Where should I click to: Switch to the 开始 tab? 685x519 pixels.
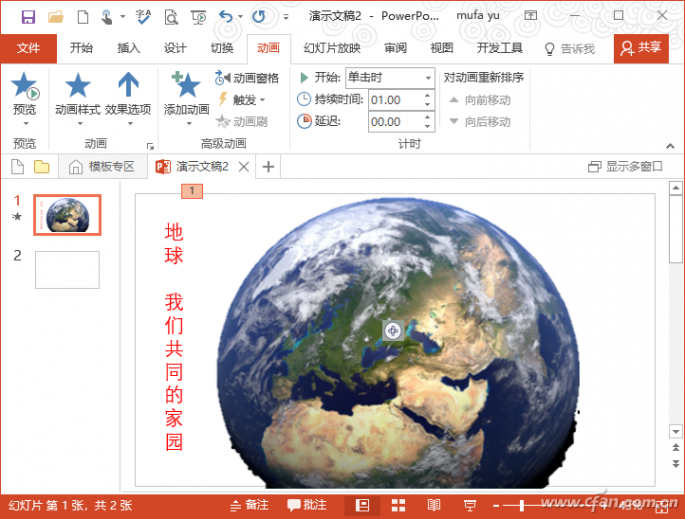coord(81,48)
